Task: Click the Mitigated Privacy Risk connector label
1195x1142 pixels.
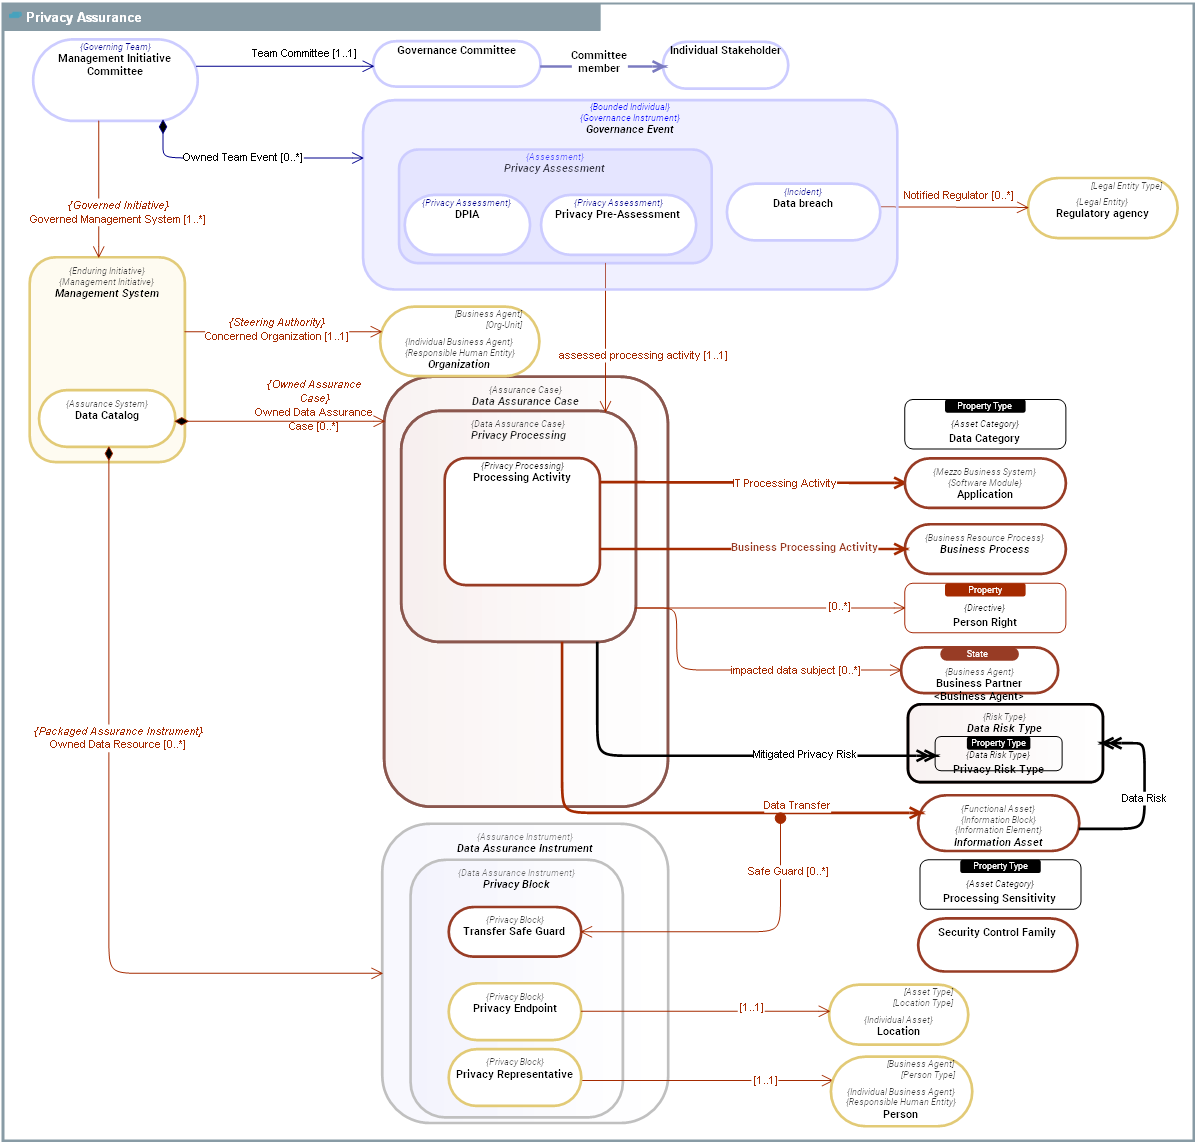Action: 805,754
